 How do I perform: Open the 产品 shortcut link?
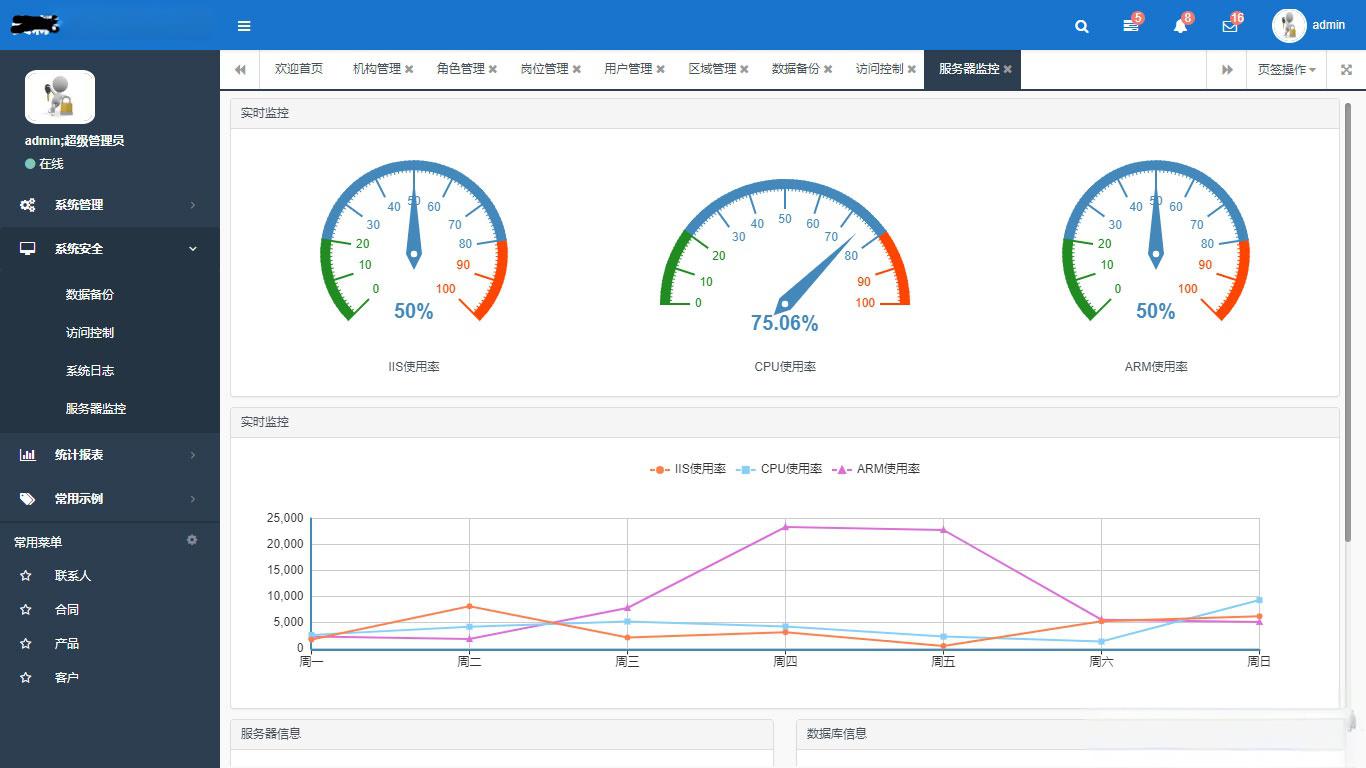(67, 644)
